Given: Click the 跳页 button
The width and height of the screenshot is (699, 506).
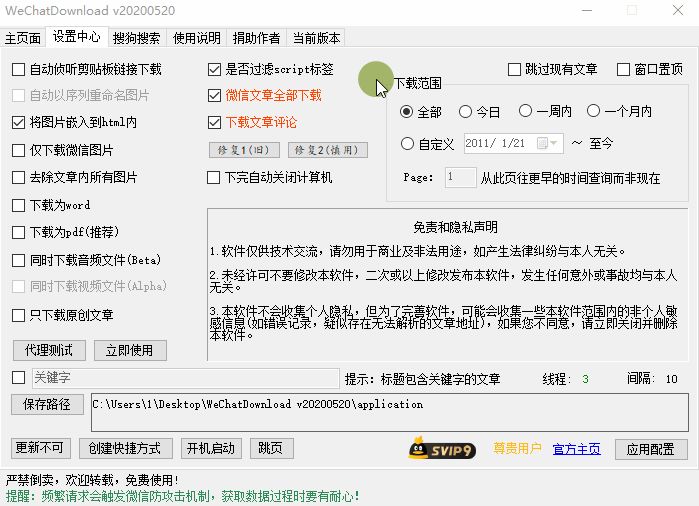Looking at the screenshot, I should (271, 448).
